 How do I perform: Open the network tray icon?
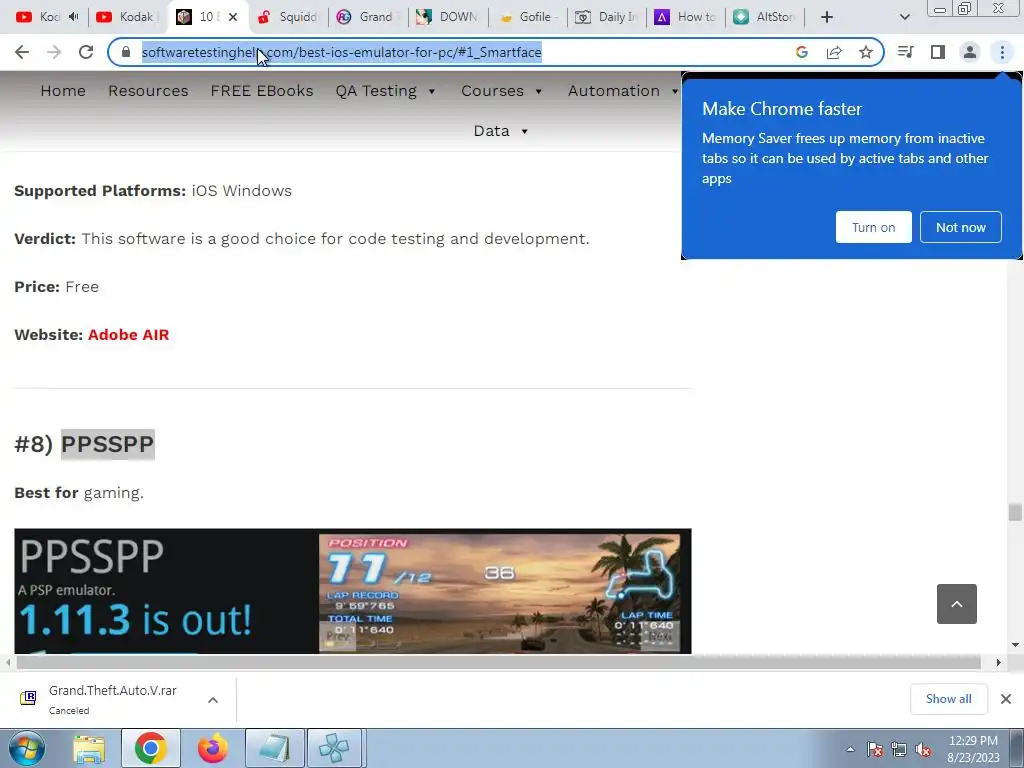tap(899, 749)
